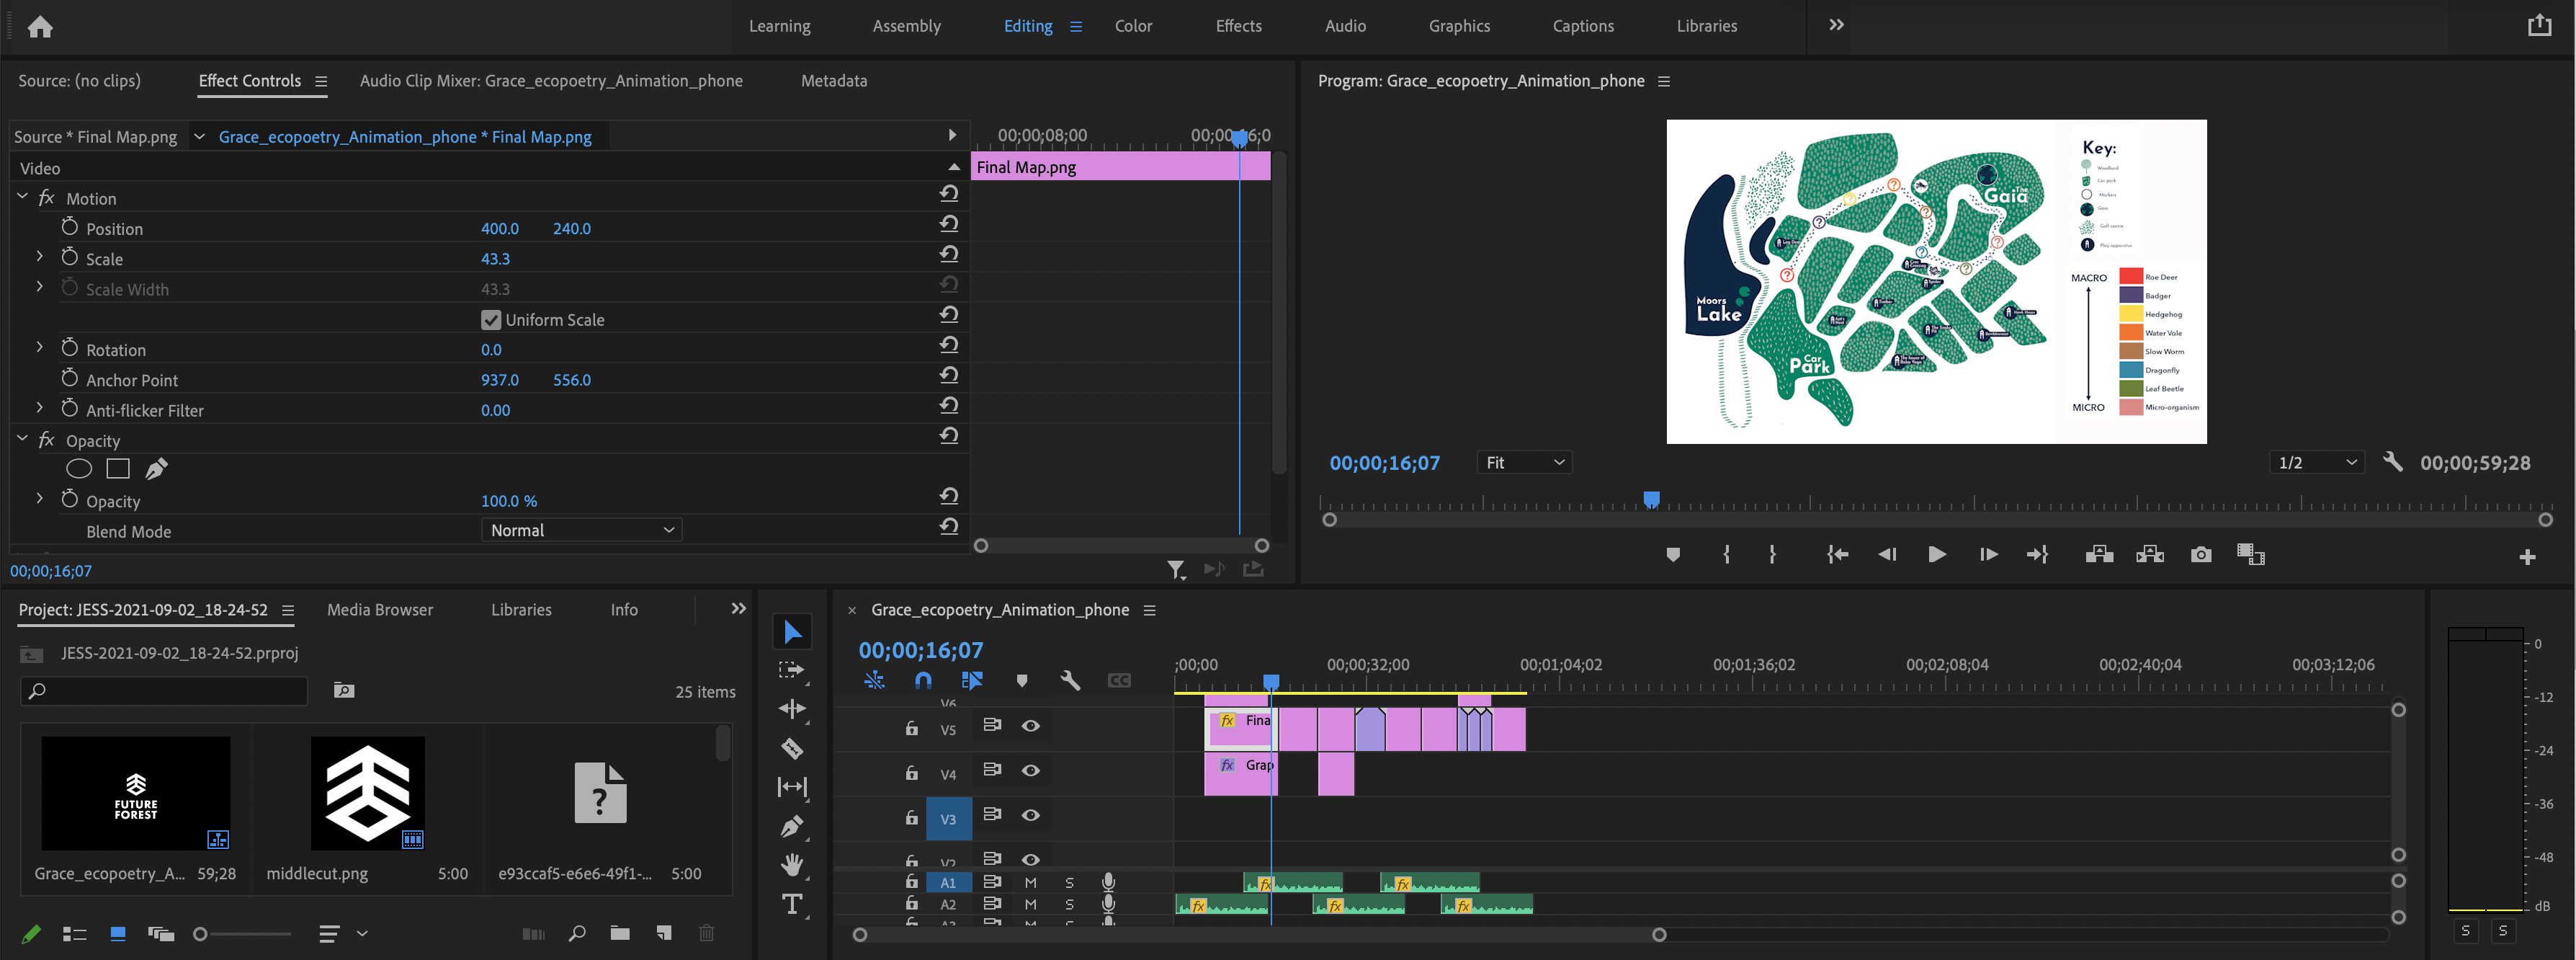Open timeline display settings wrench
Screen dimensions: 2576x960
pyautogui.click(x=1070, y=681)
